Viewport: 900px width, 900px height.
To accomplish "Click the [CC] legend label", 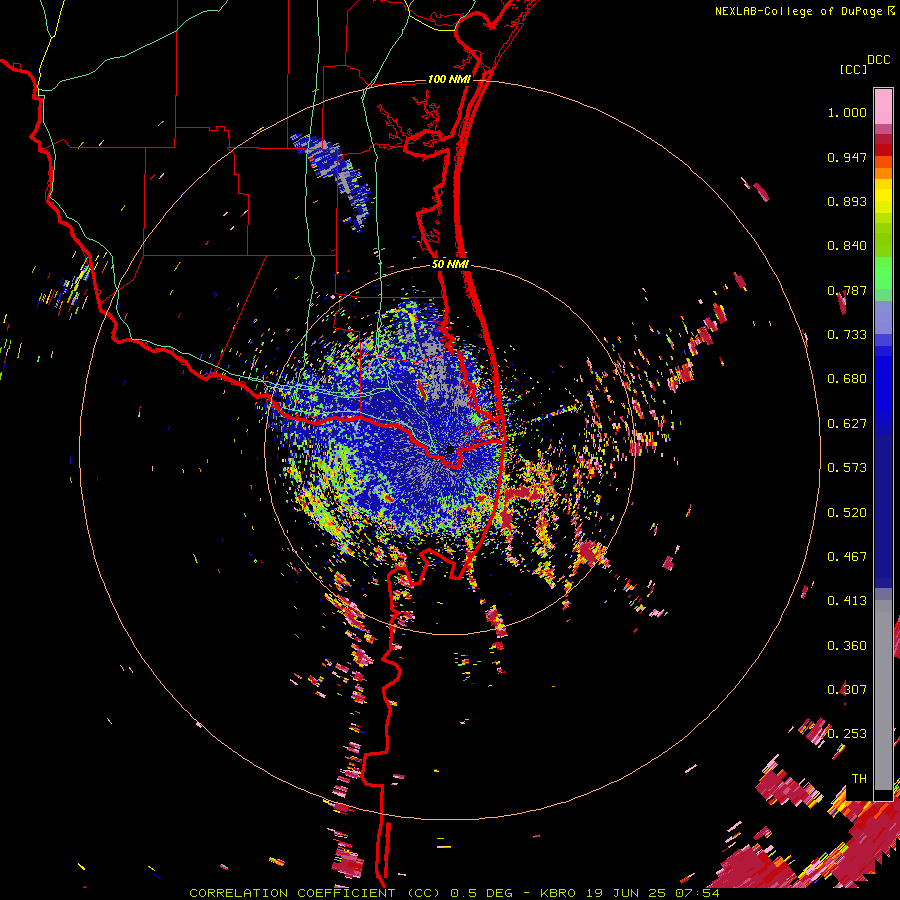I will (x=853, y=69).
